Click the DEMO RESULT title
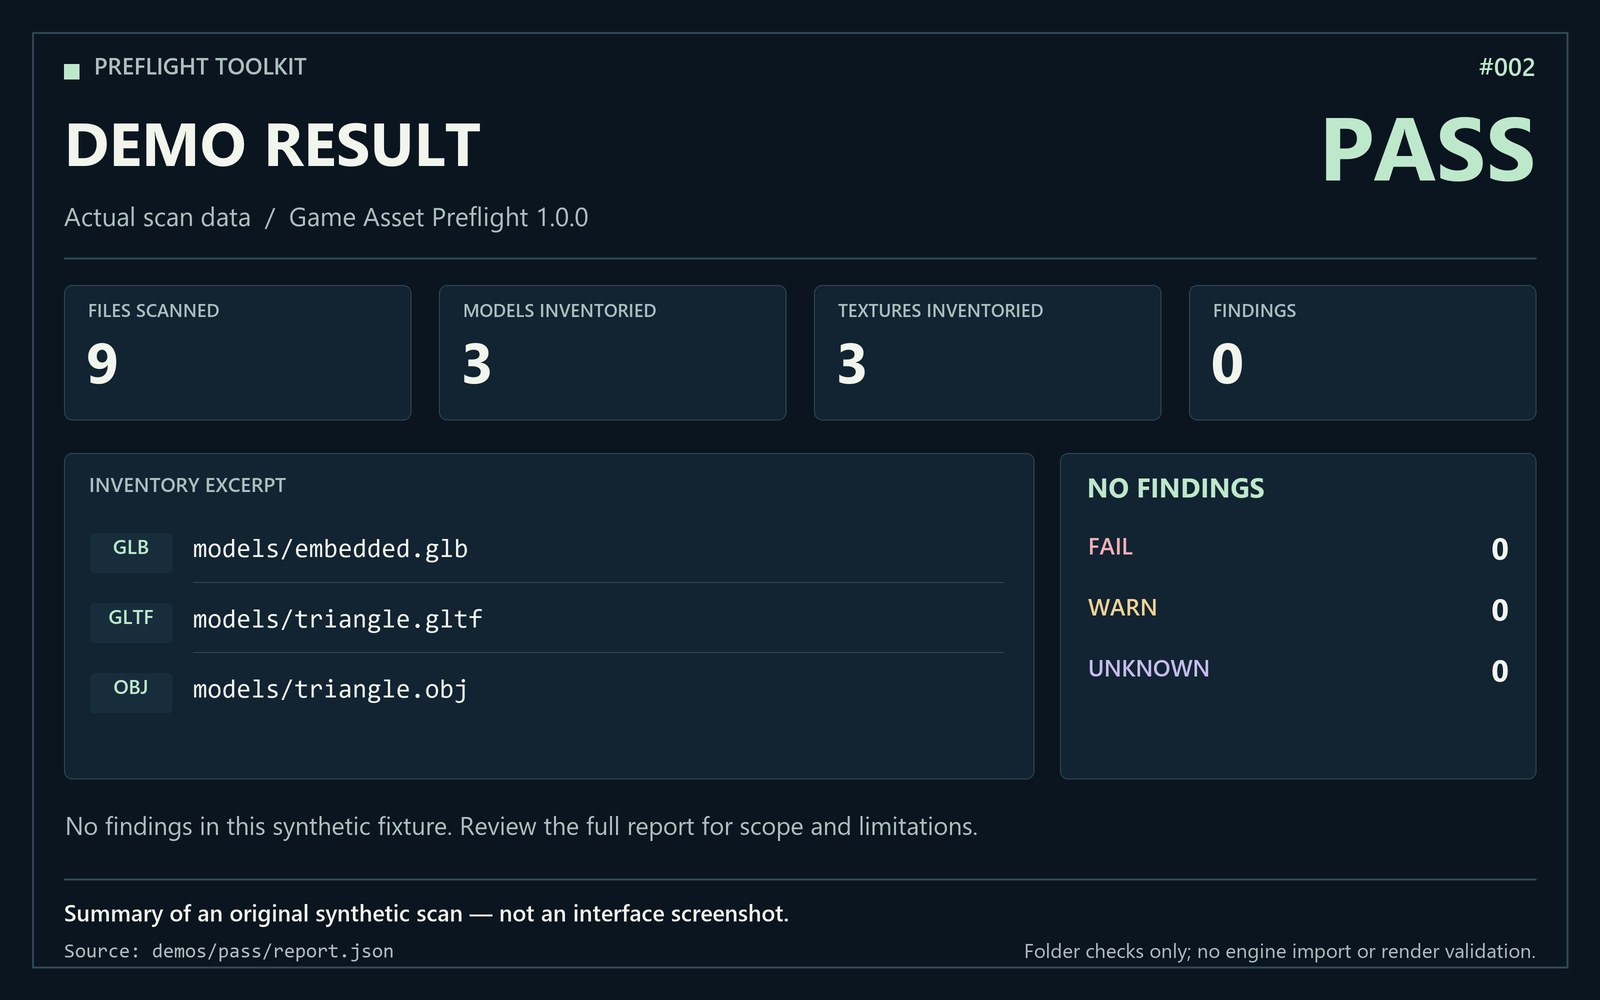The height and width of the screenshot is (1000, 1600). 273,145
